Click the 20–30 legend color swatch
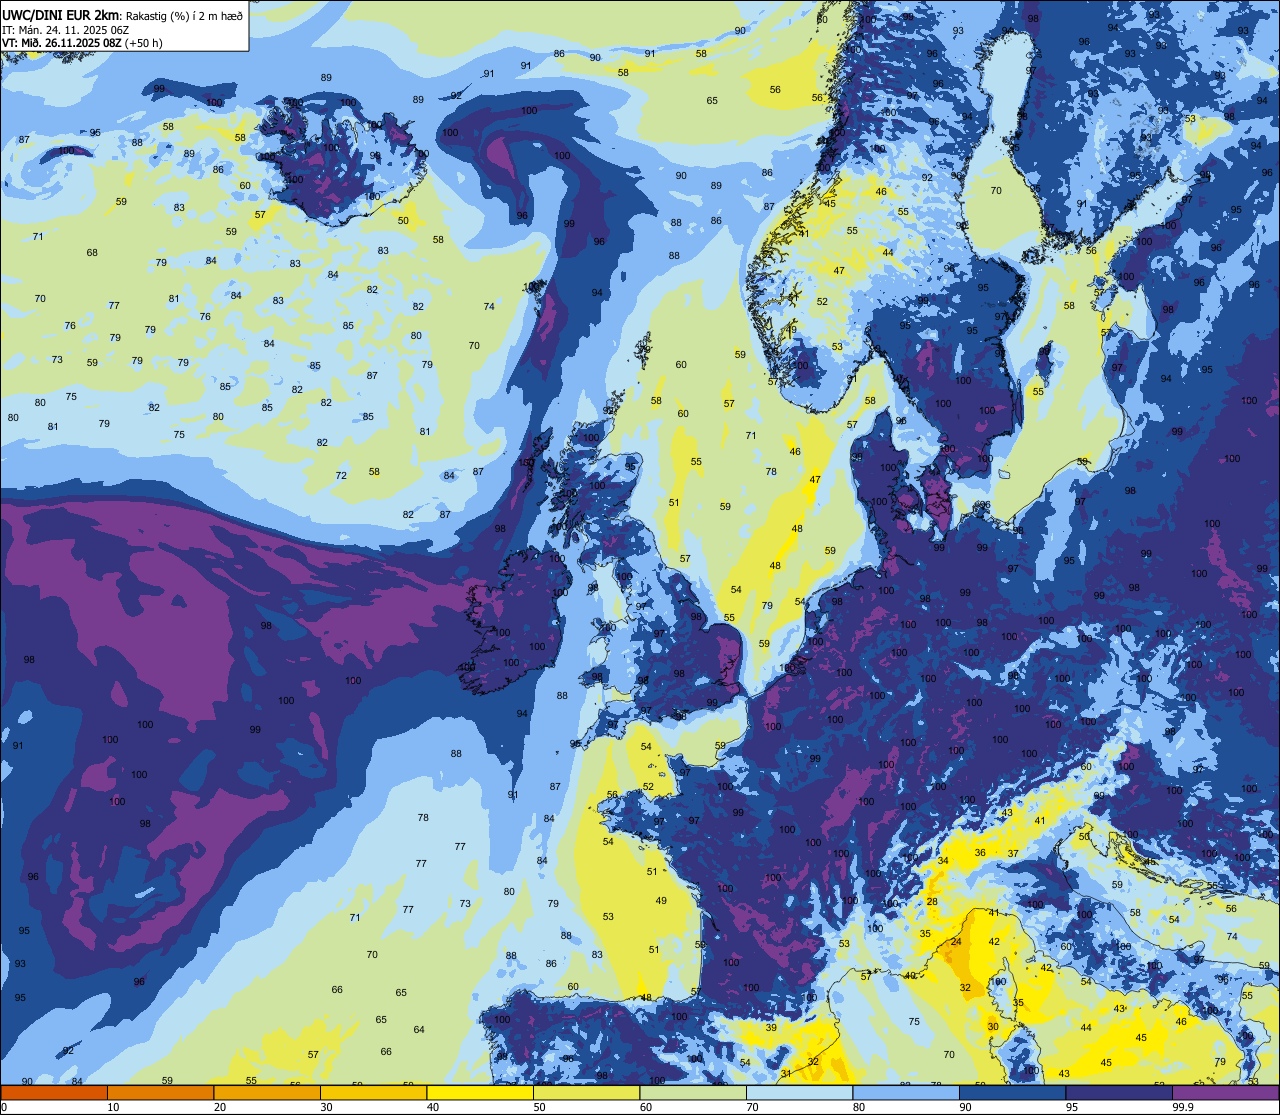 266,1092
